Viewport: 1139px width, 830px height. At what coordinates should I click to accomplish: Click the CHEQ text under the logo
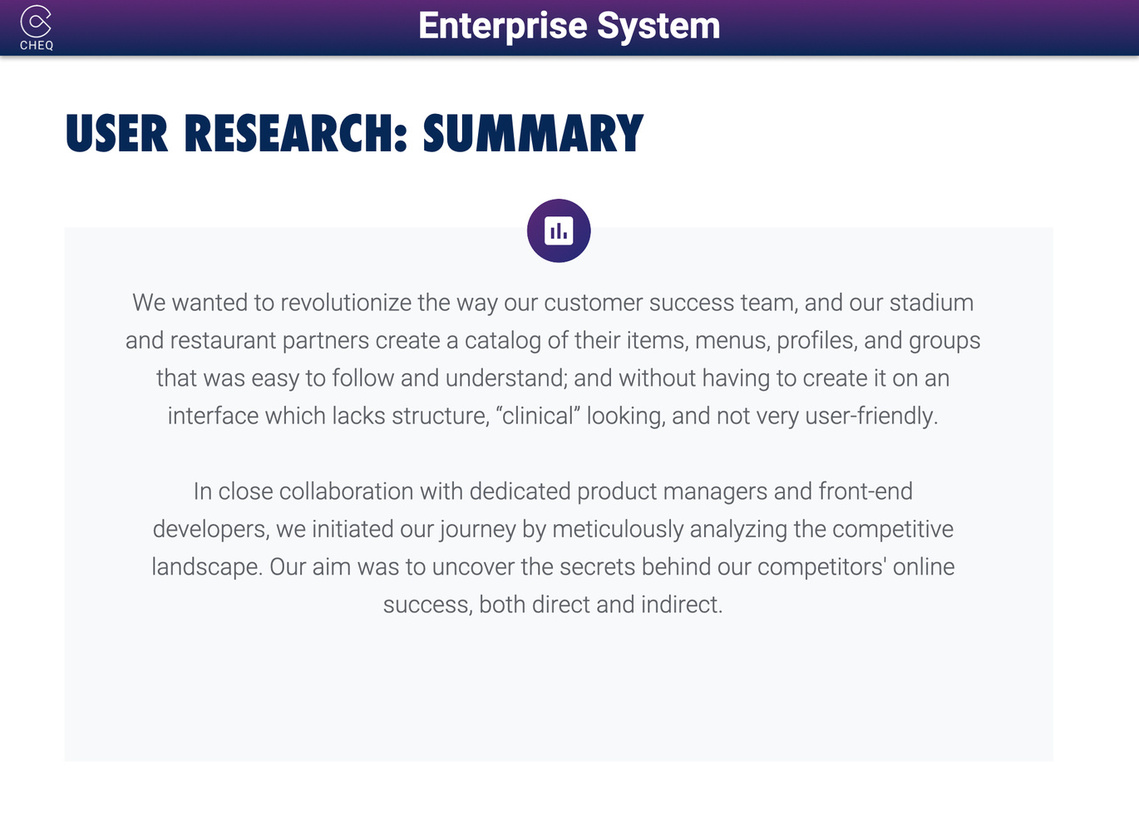click(36, 45)
